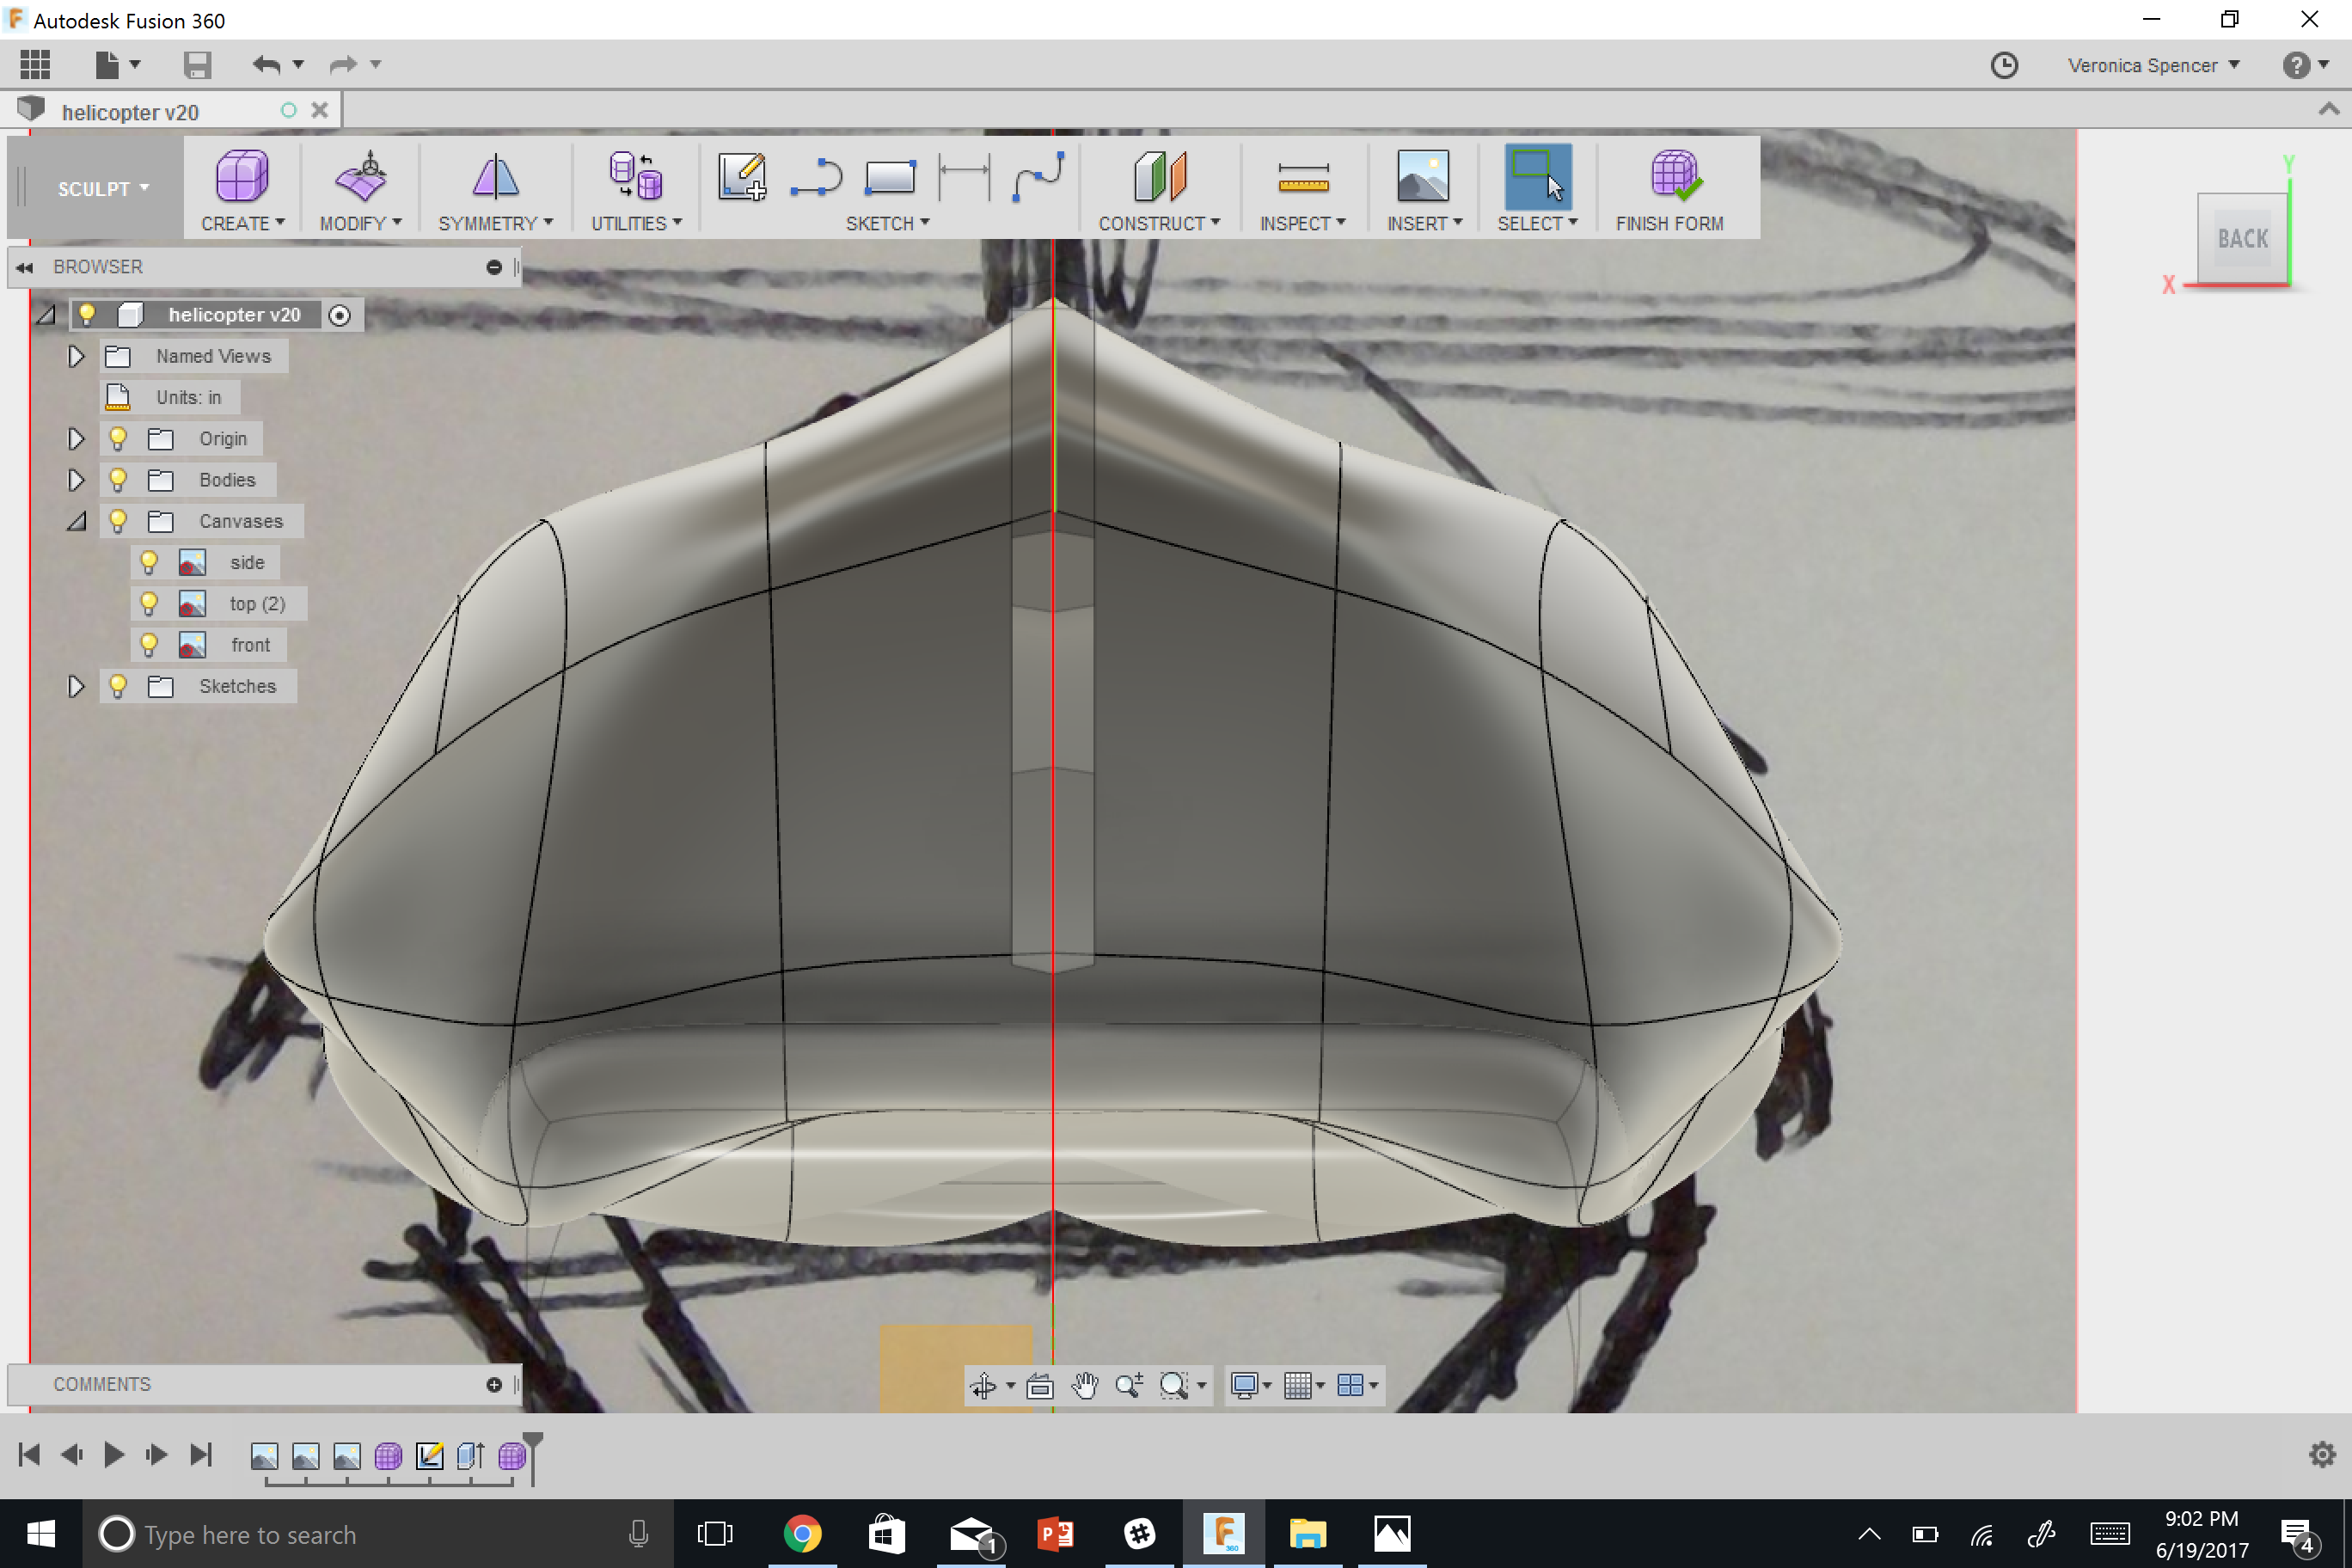Click BACK face of view cube

2242,238
